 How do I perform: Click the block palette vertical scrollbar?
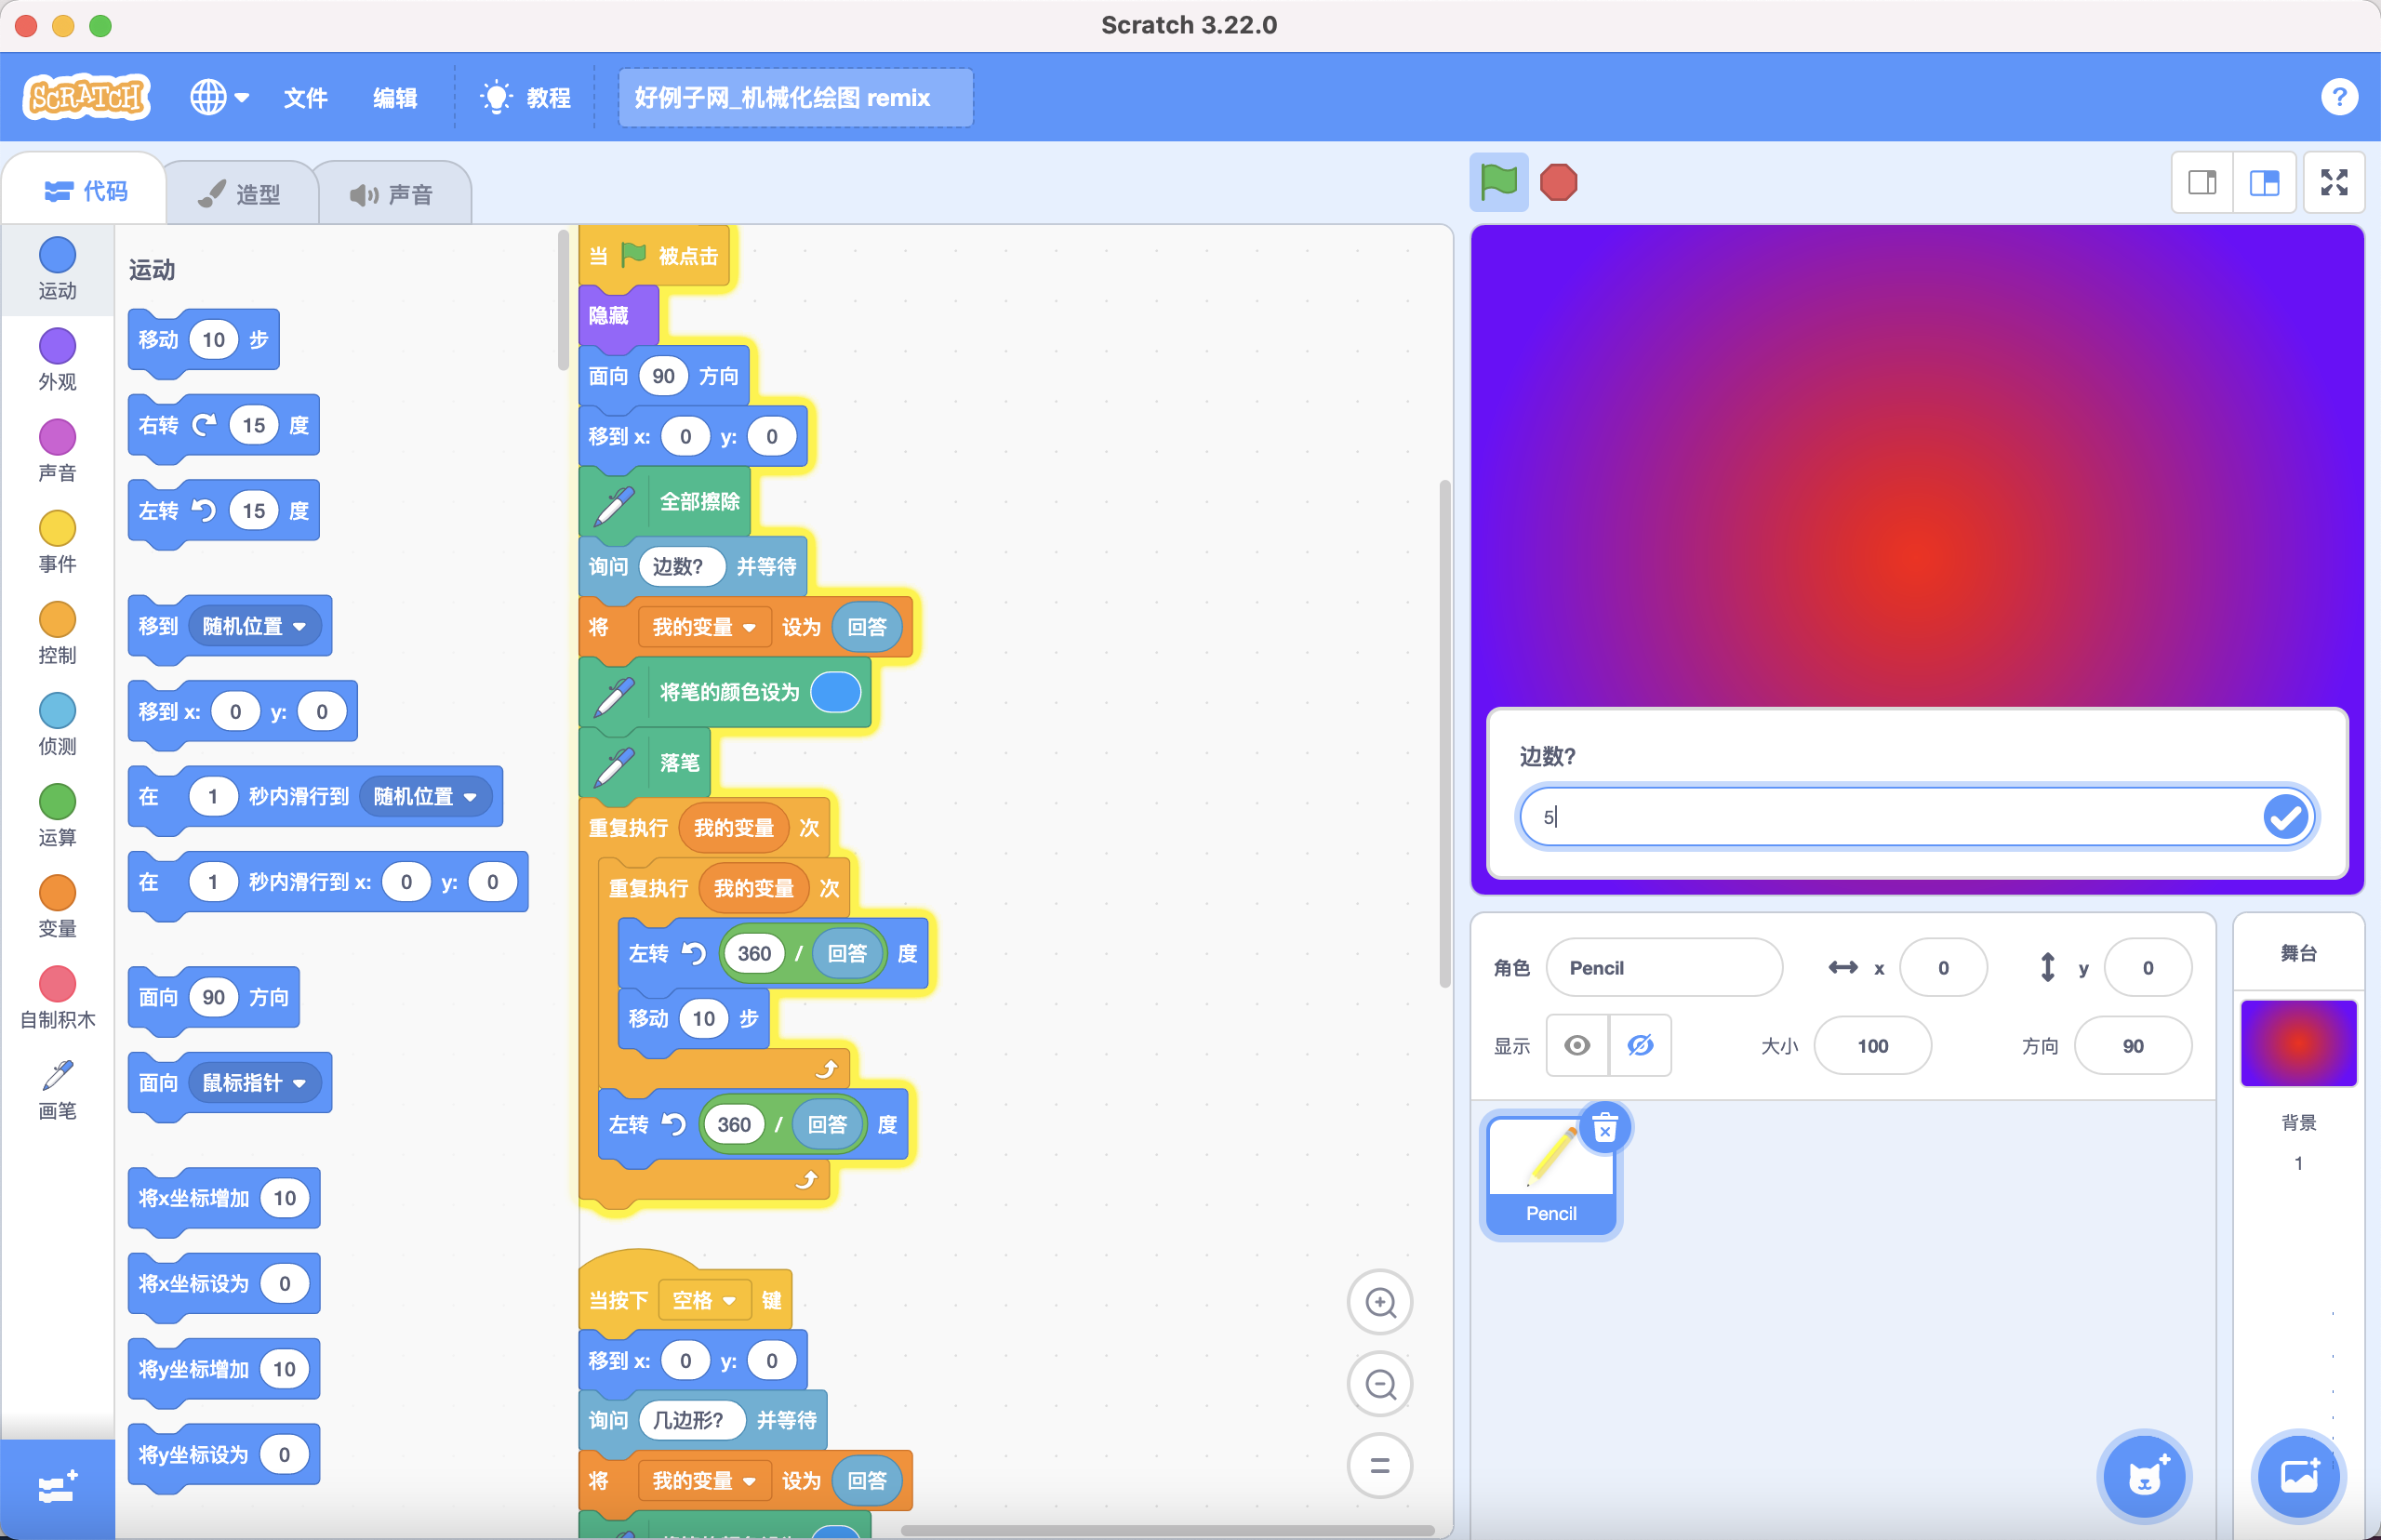tap(563, 300)
